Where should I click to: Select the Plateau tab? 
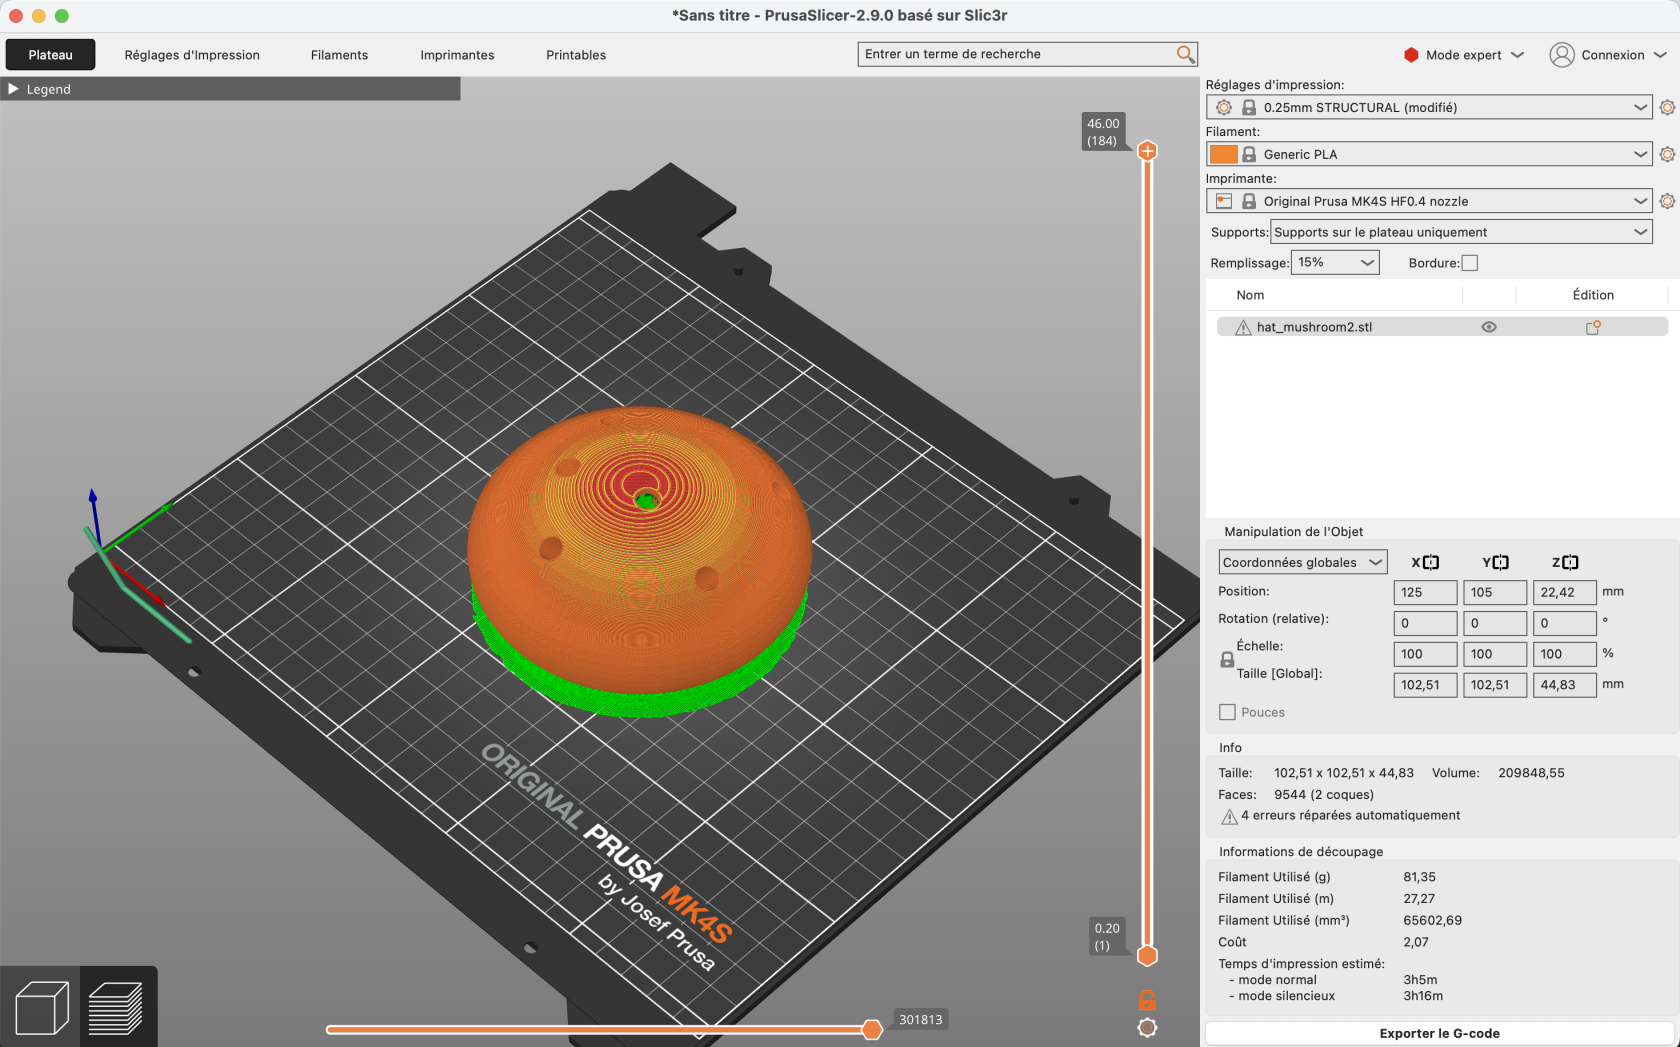(50, 55)
